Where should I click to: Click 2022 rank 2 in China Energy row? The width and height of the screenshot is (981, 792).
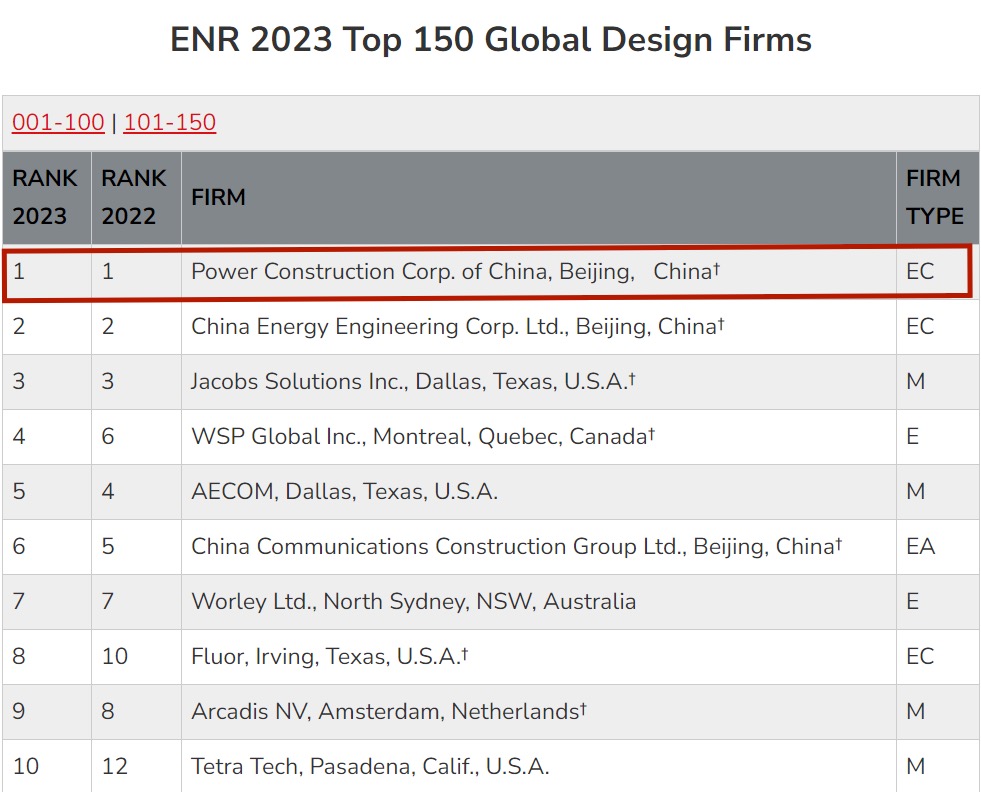pyautogui.click(x=108, y=327)
